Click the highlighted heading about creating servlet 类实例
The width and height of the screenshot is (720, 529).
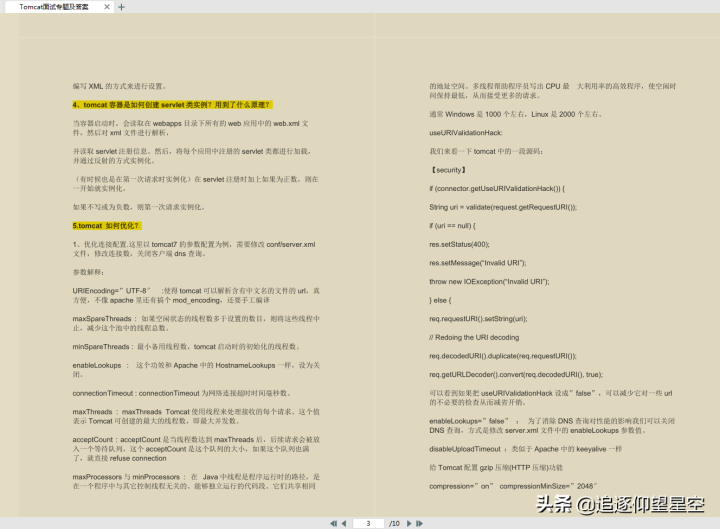point(172,105)
